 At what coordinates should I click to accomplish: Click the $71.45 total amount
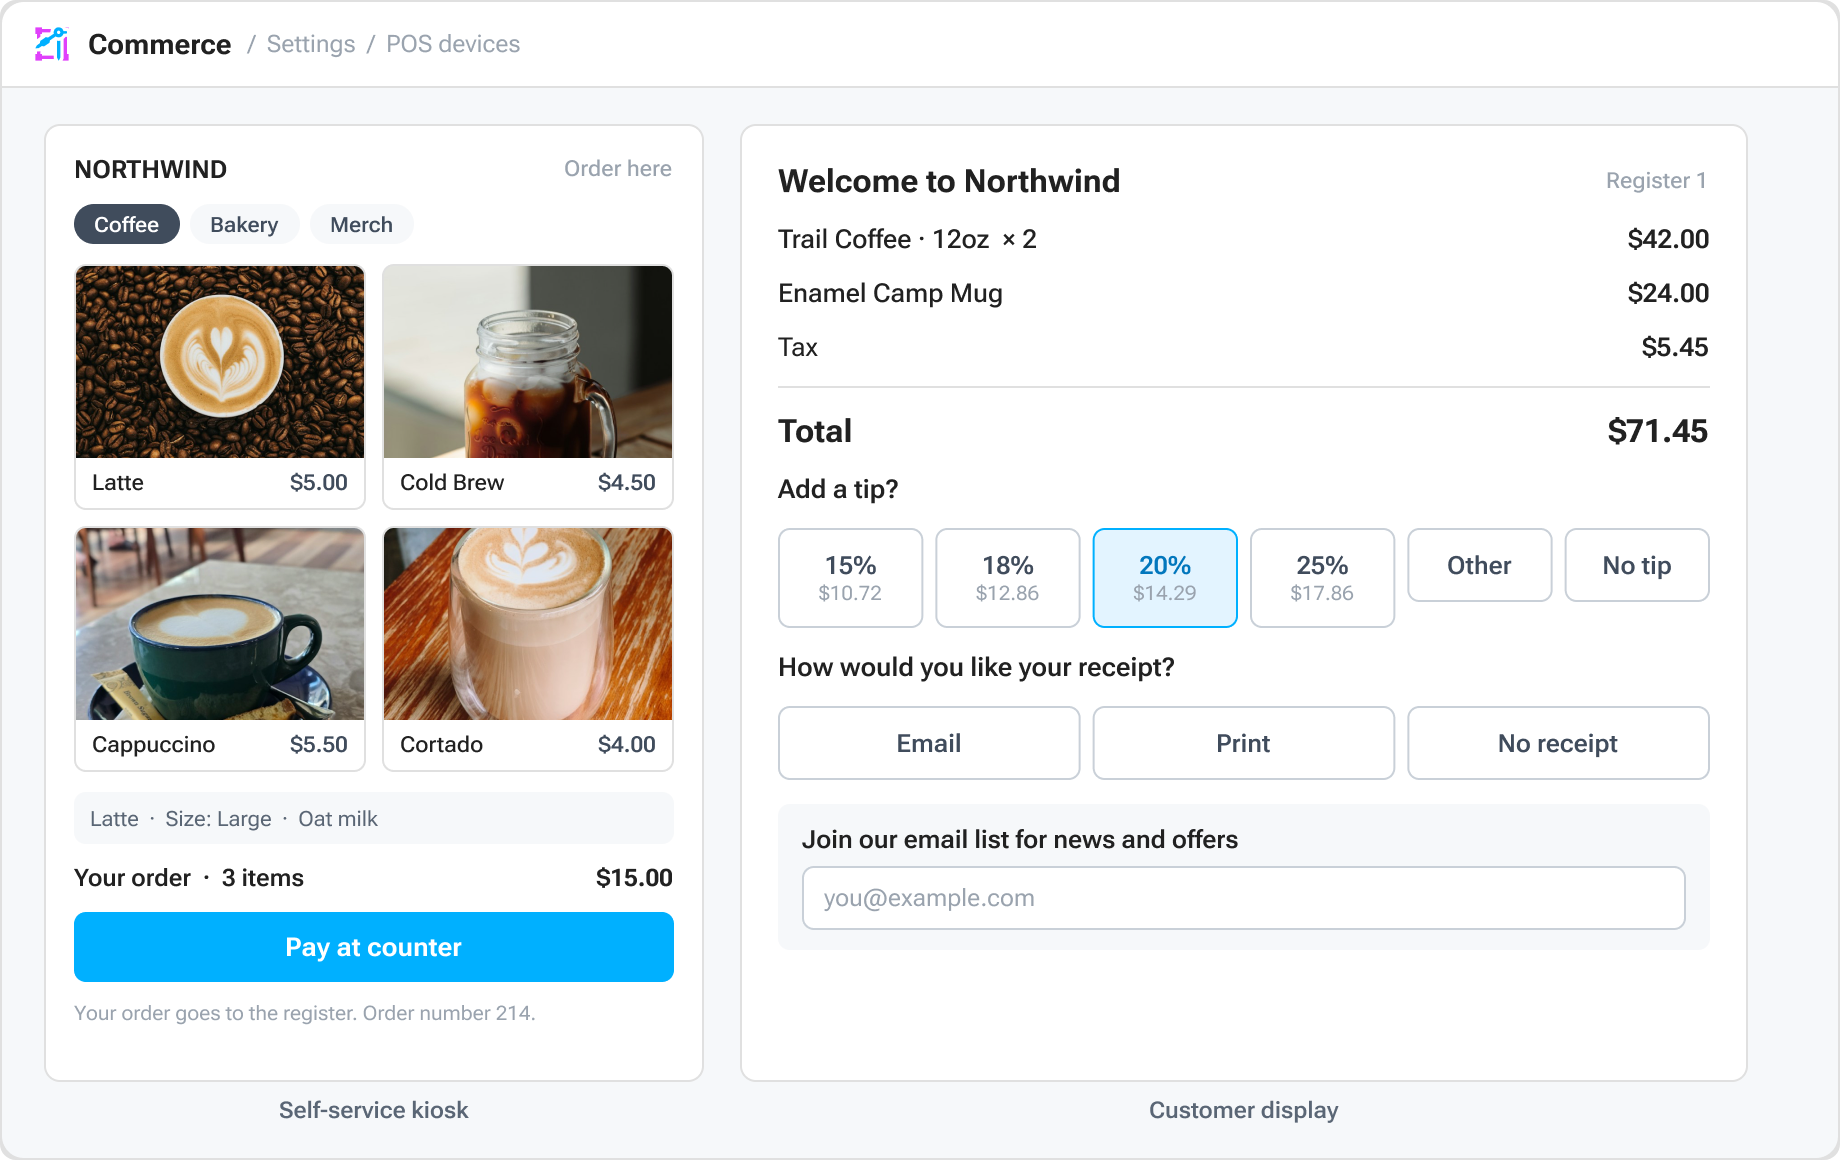tap(1658, 431)
